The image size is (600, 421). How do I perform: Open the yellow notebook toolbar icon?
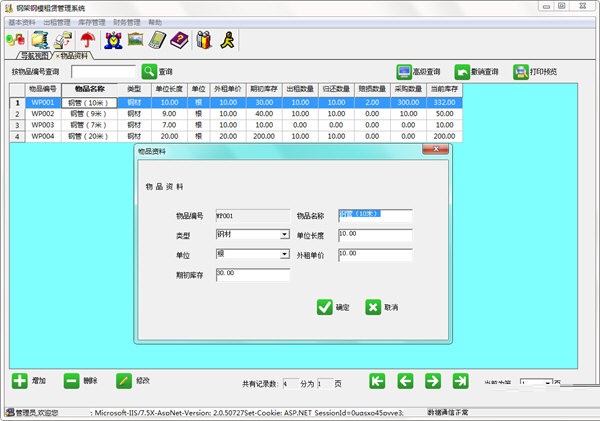40,40
